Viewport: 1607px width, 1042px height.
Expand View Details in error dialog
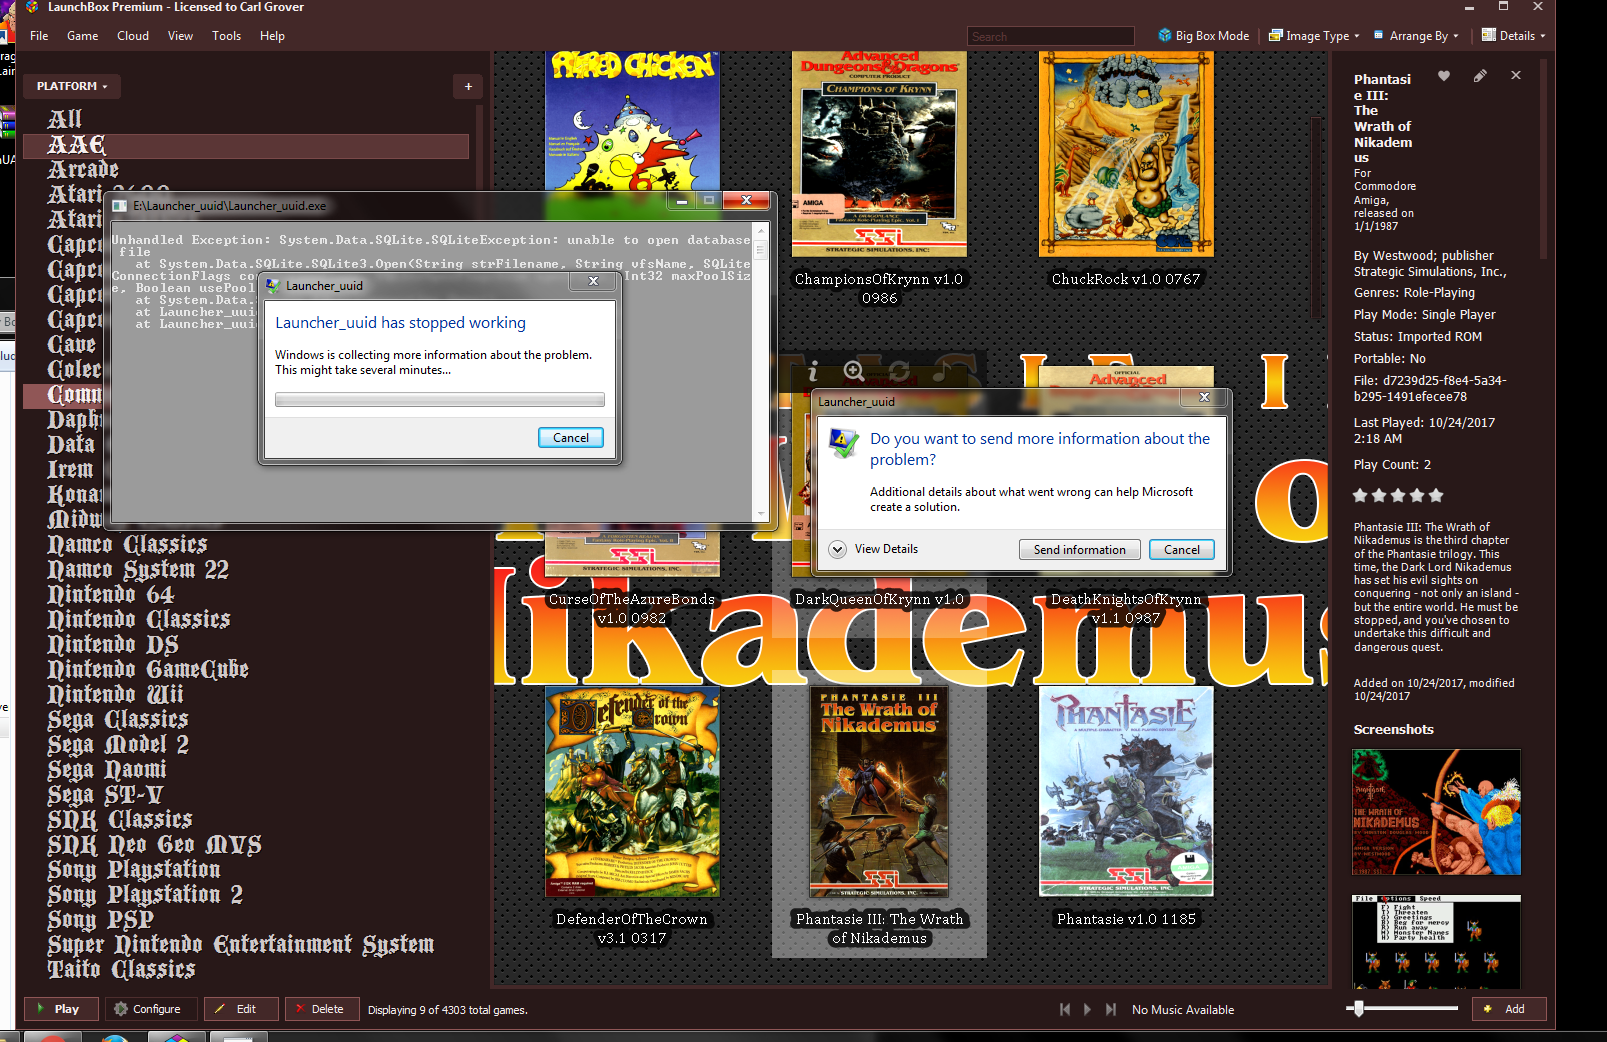pyautogui.click(x=874, y=549)
